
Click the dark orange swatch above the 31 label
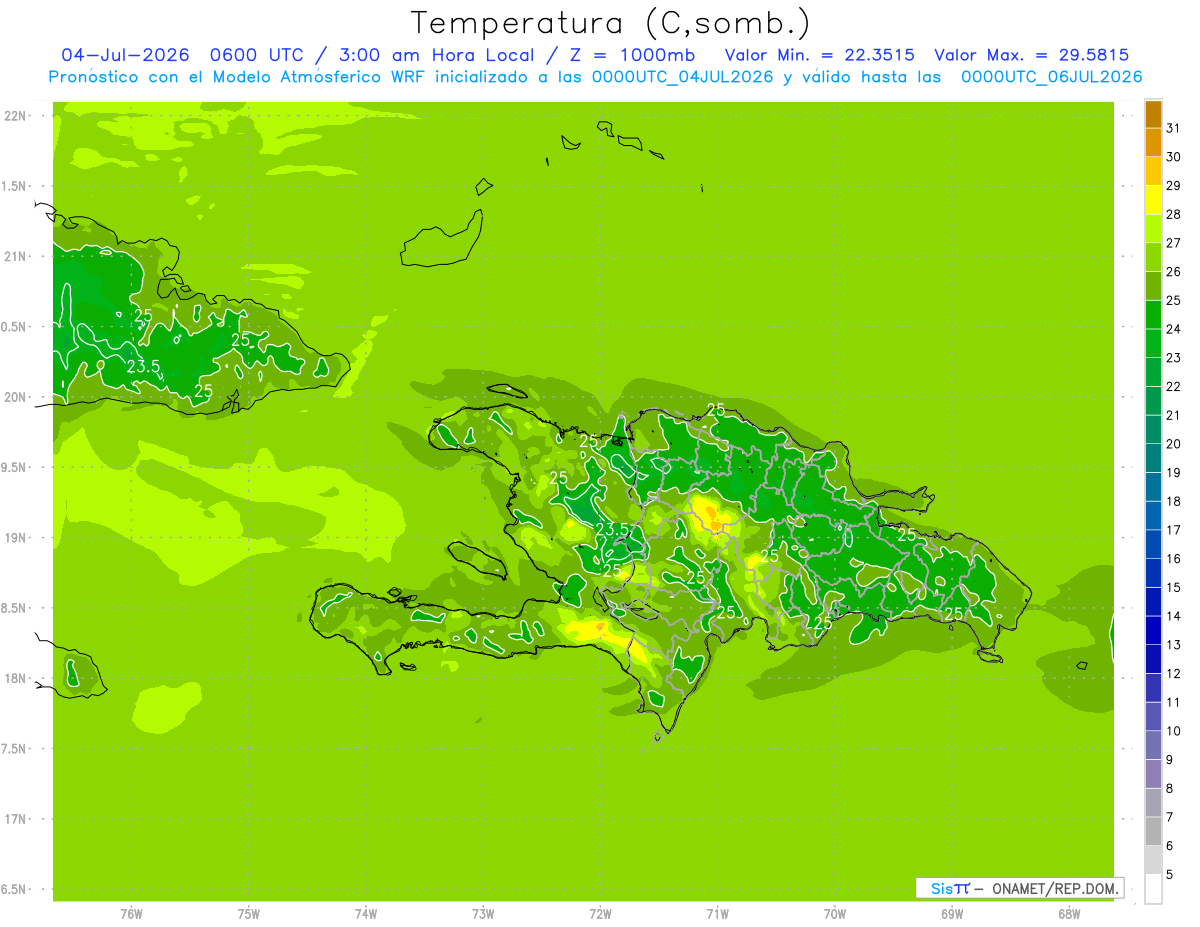[x=1153, y=114]
